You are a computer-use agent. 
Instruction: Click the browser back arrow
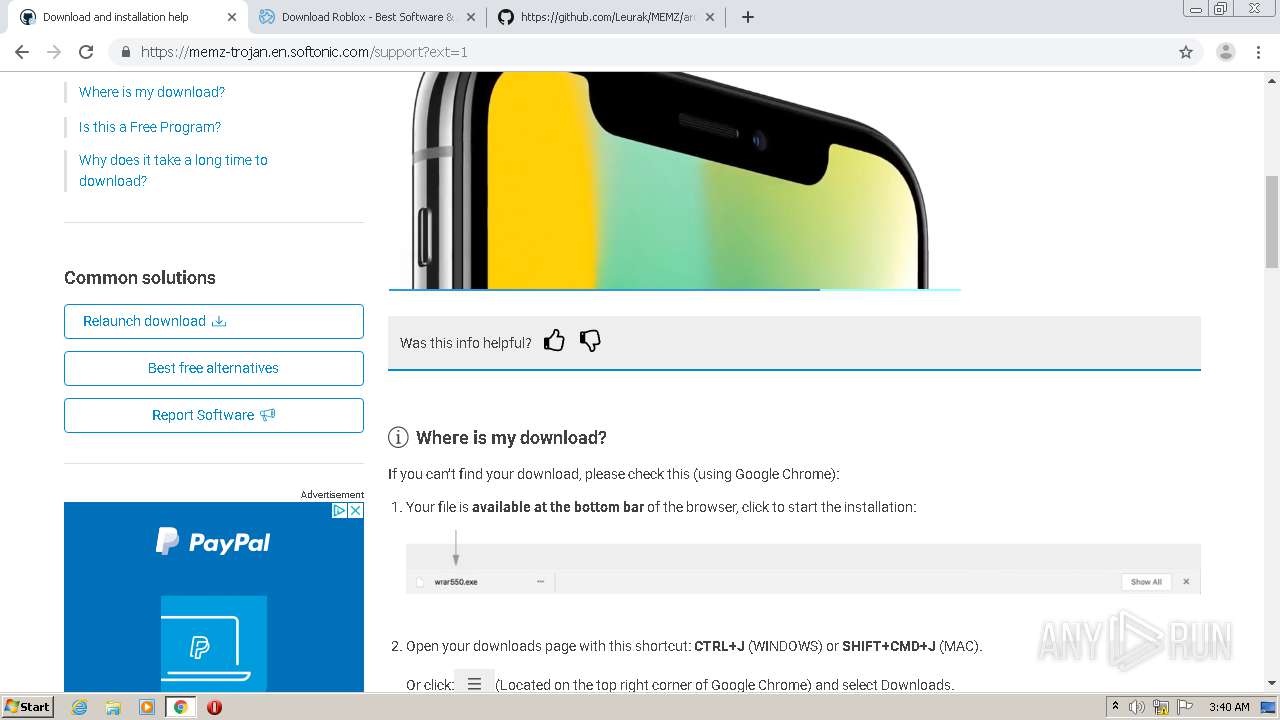[x=22, y=52]
